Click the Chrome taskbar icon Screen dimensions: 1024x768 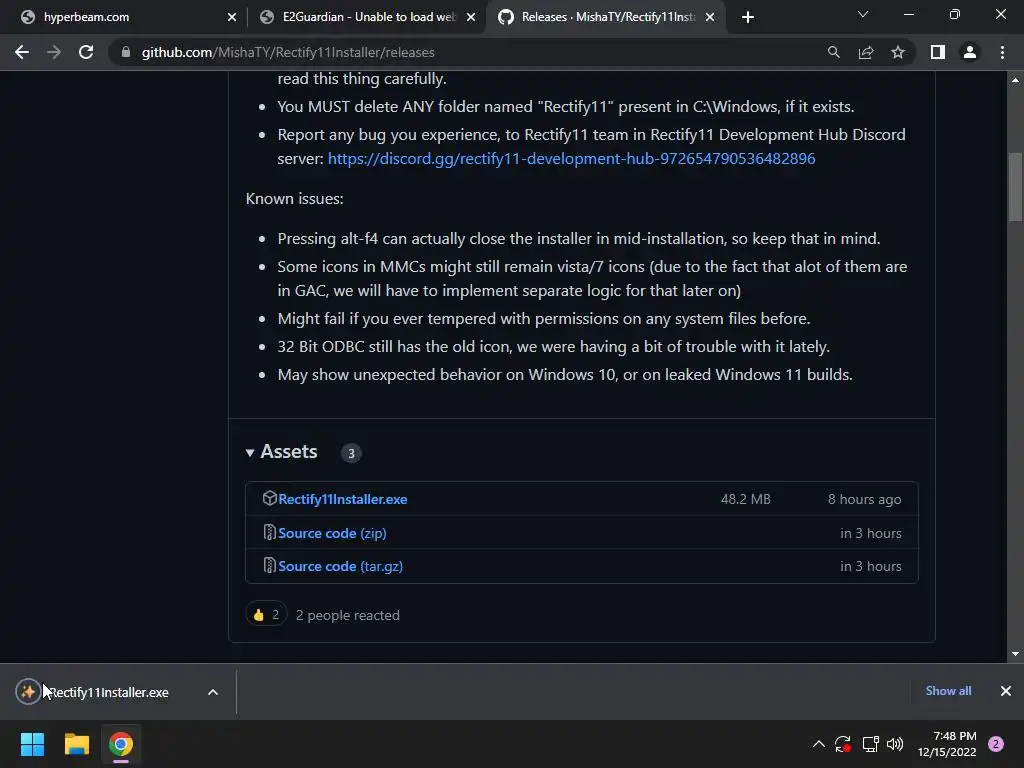pyautogui.click(x=121, y=744)
